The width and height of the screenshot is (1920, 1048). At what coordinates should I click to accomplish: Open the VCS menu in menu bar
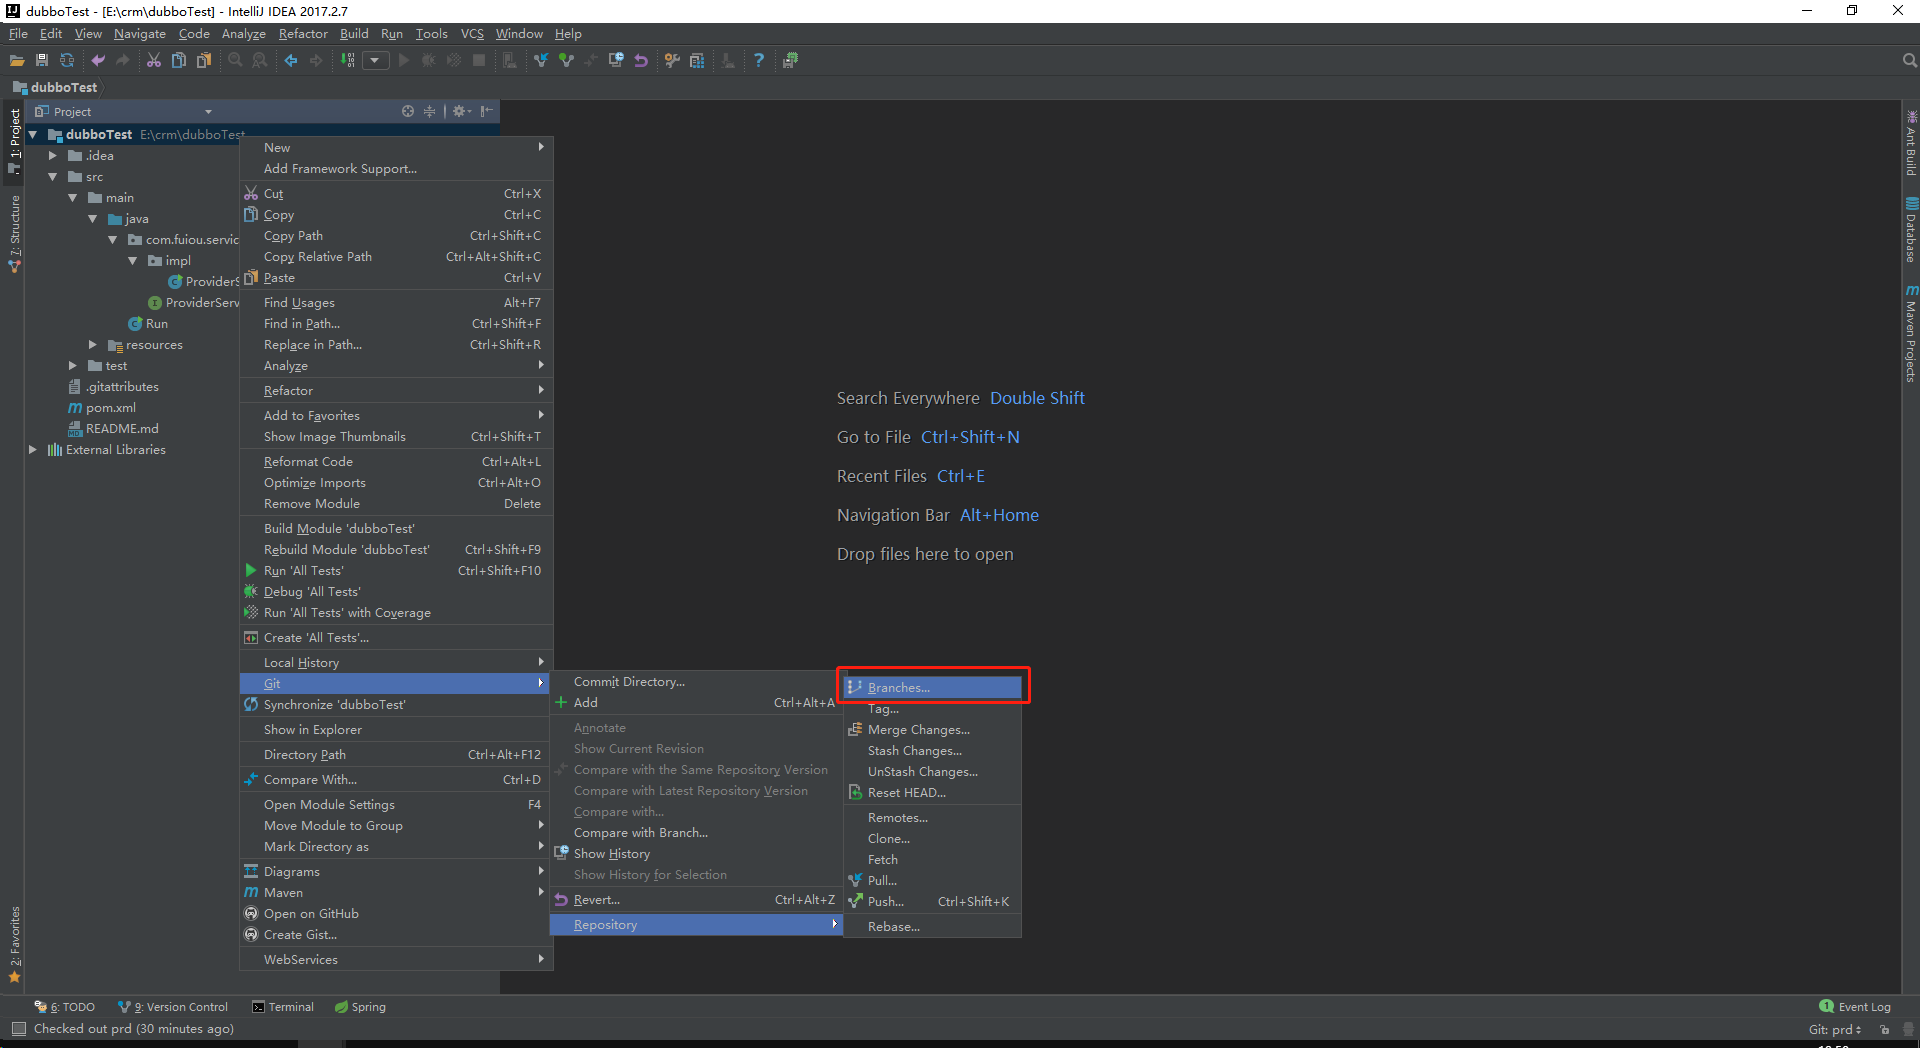[x=472, y=34]
